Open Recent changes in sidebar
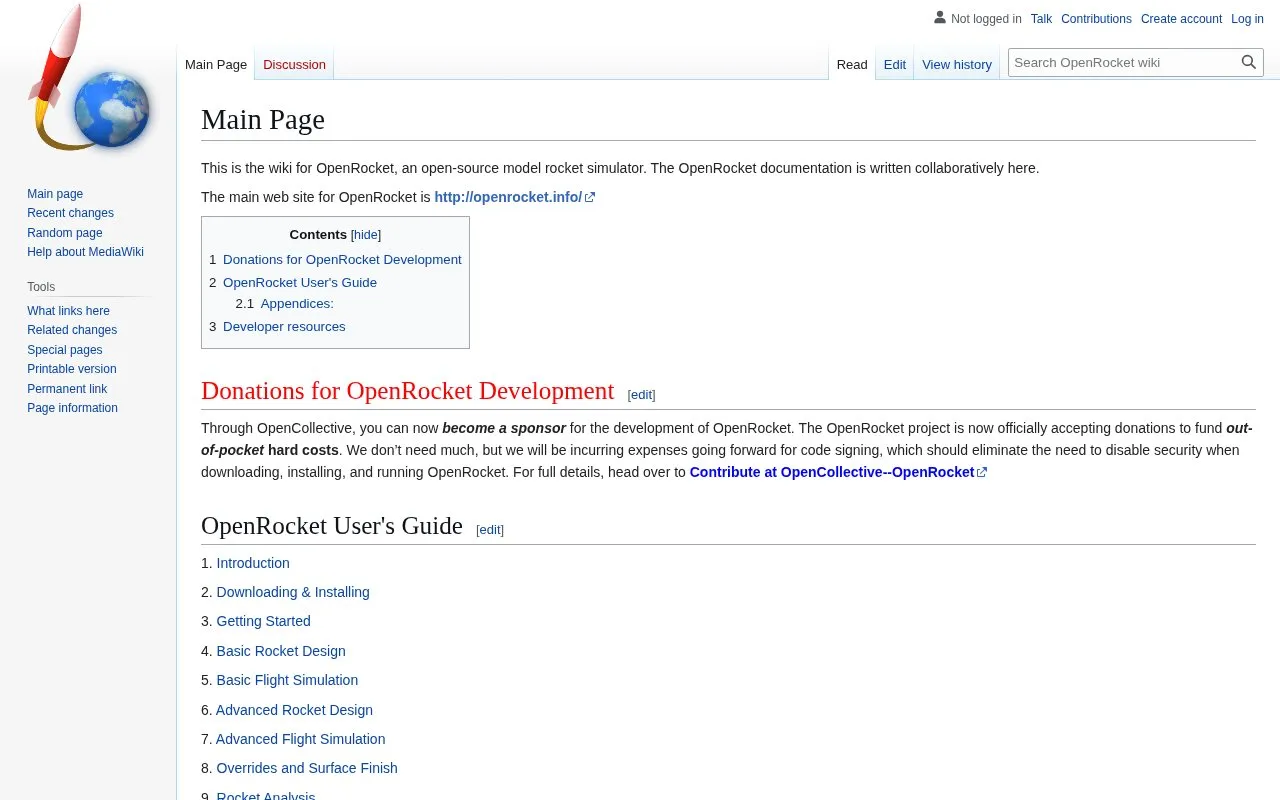Viewport: 1280px width, 800px height. [x=70, y=213]
